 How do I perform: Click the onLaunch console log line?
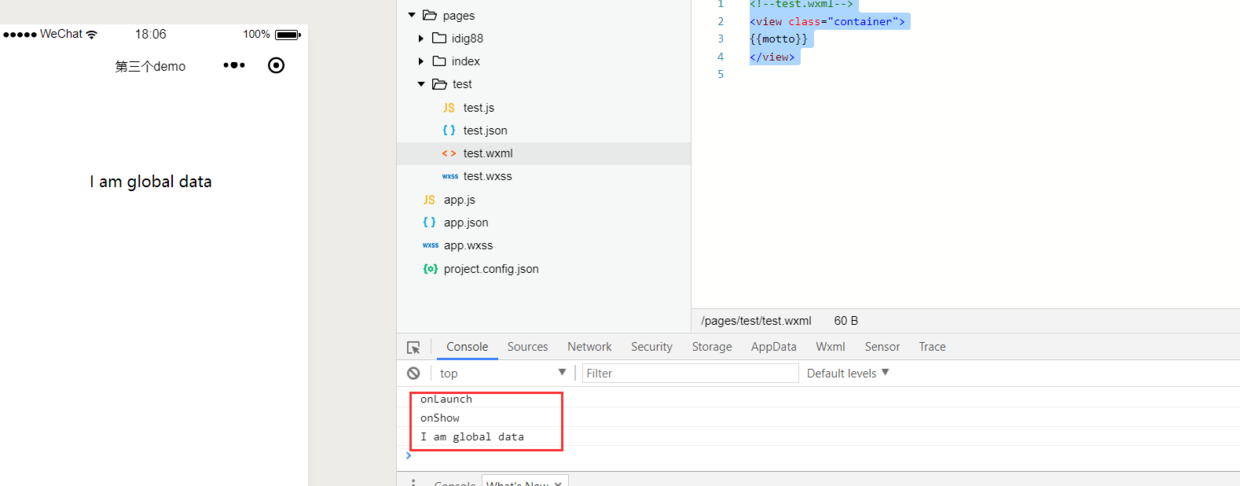tap(446, 399)
